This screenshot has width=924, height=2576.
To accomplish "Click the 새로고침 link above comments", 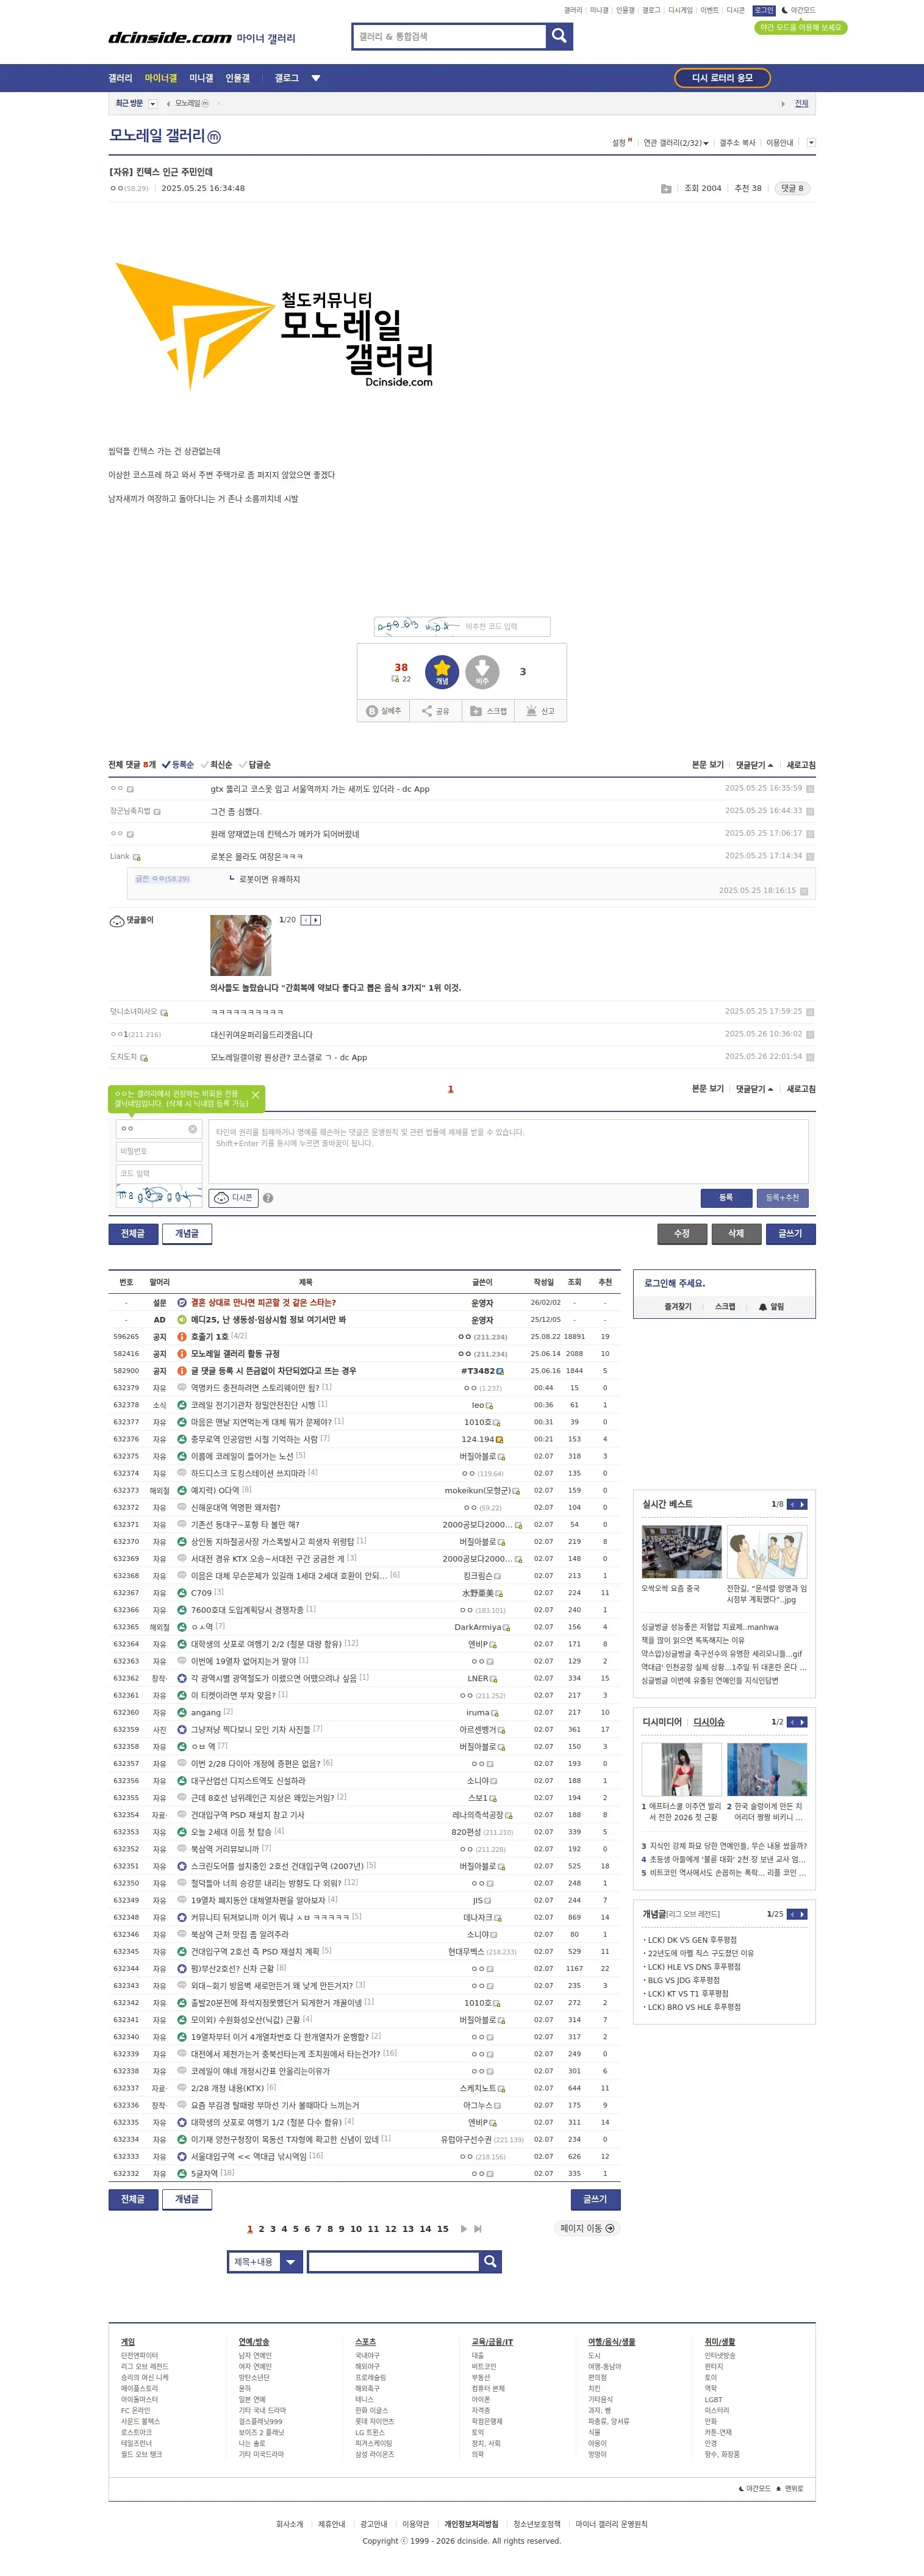I will (x=801, y=765).
